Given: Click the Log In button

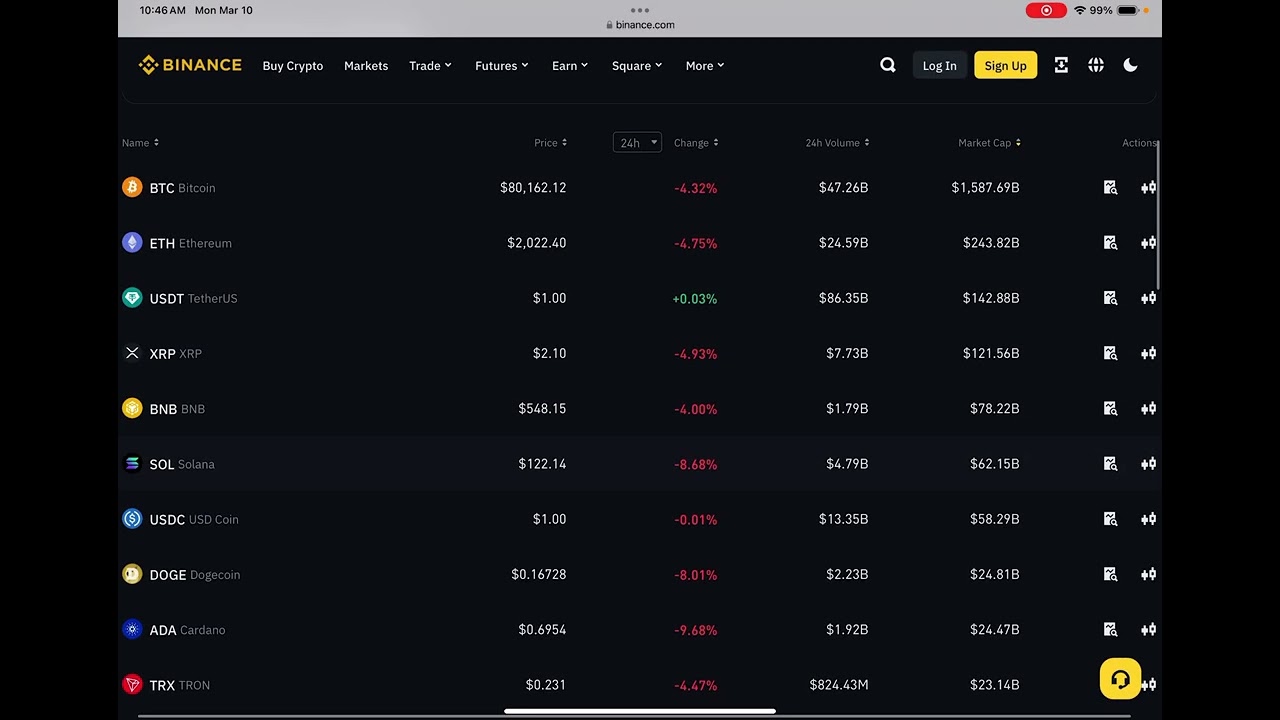Looking at the screenshot, I should click(x=939, y=66).
